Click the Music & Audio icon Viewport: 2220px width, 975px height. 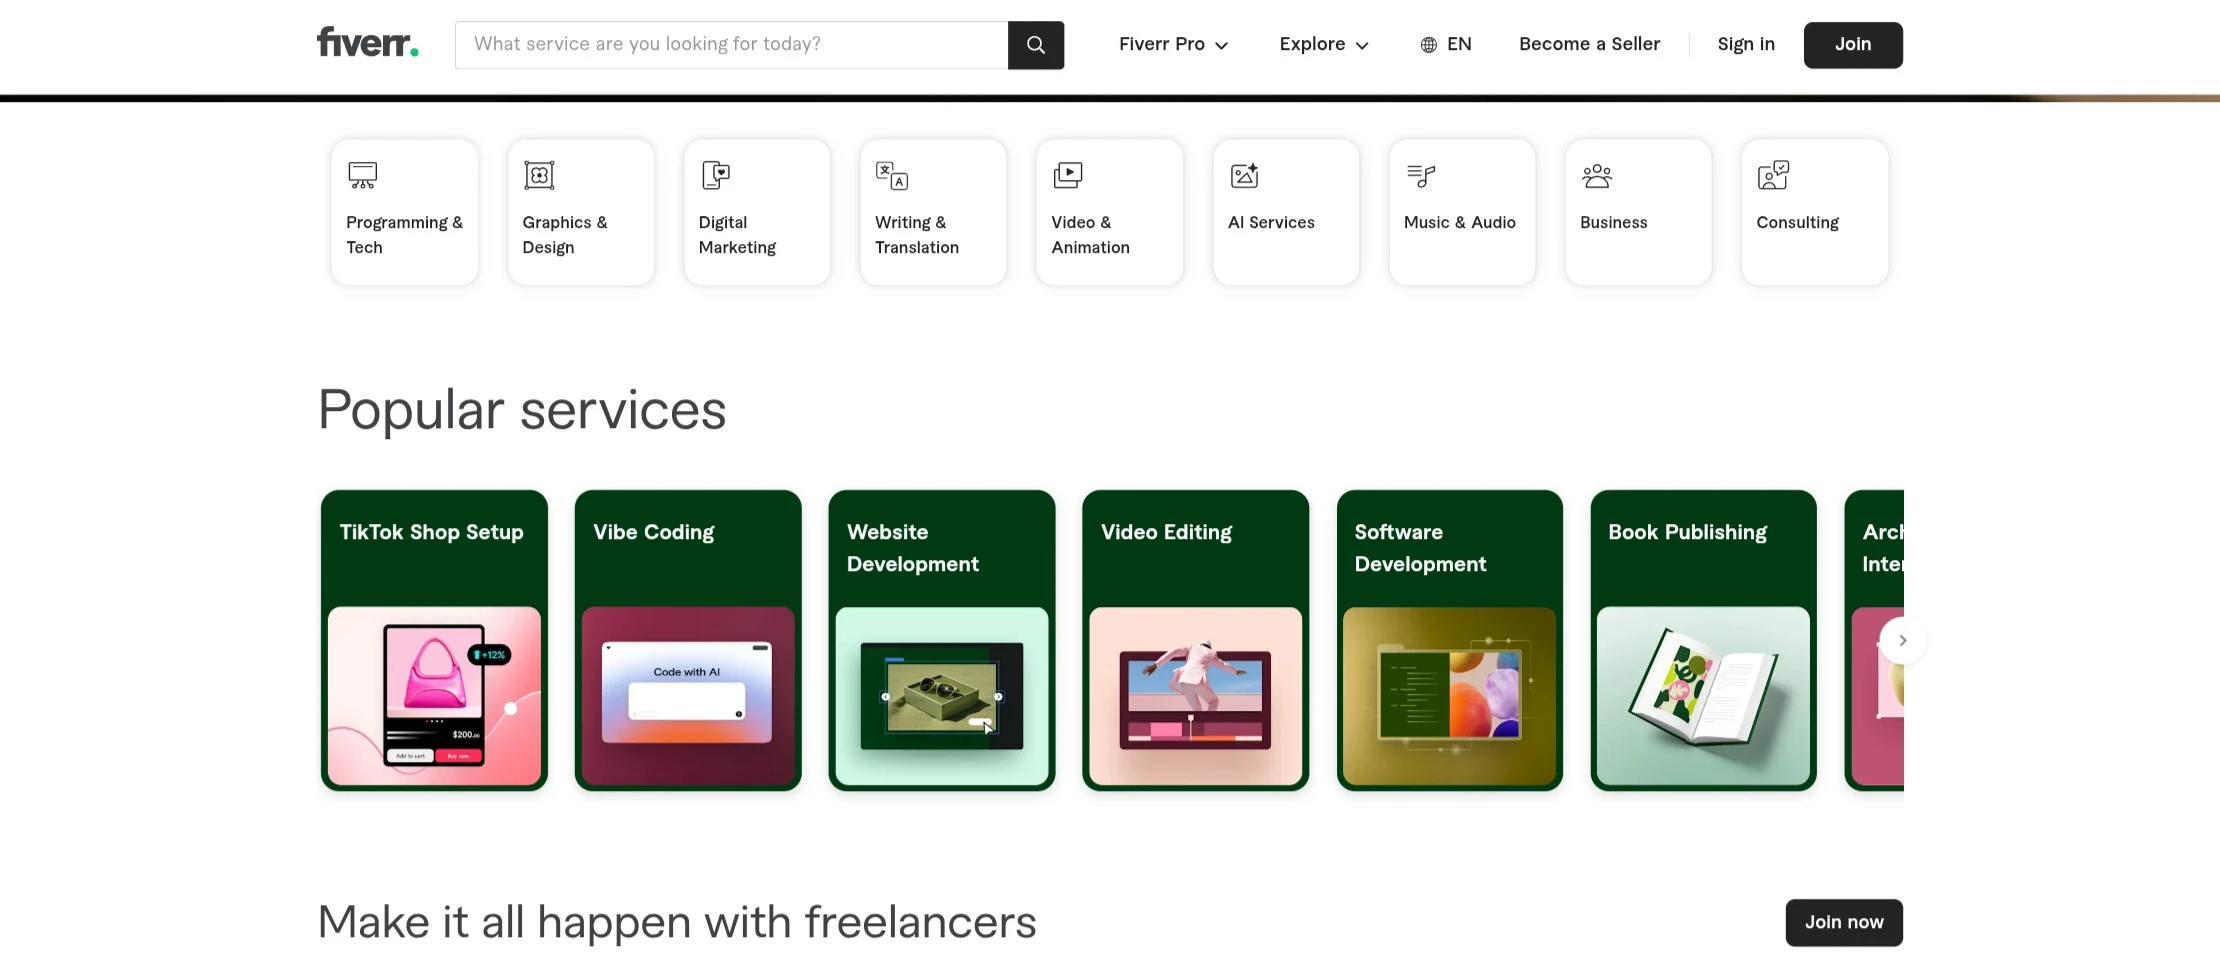pos(1421,175)
